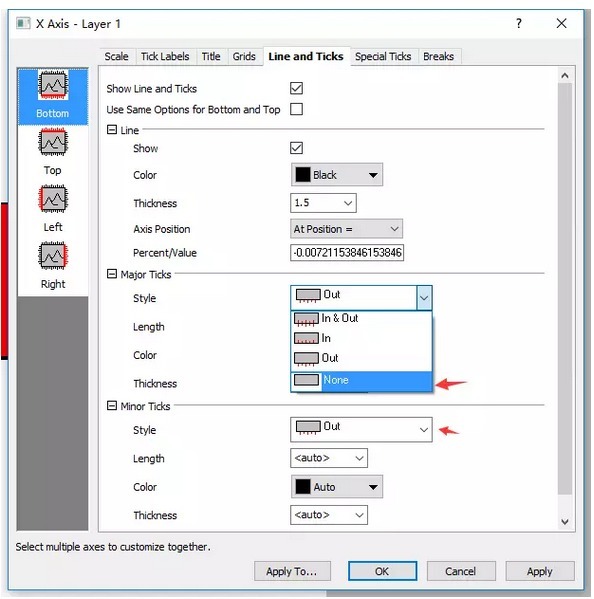Select the Right axis icon

click(x=53, y=255)
